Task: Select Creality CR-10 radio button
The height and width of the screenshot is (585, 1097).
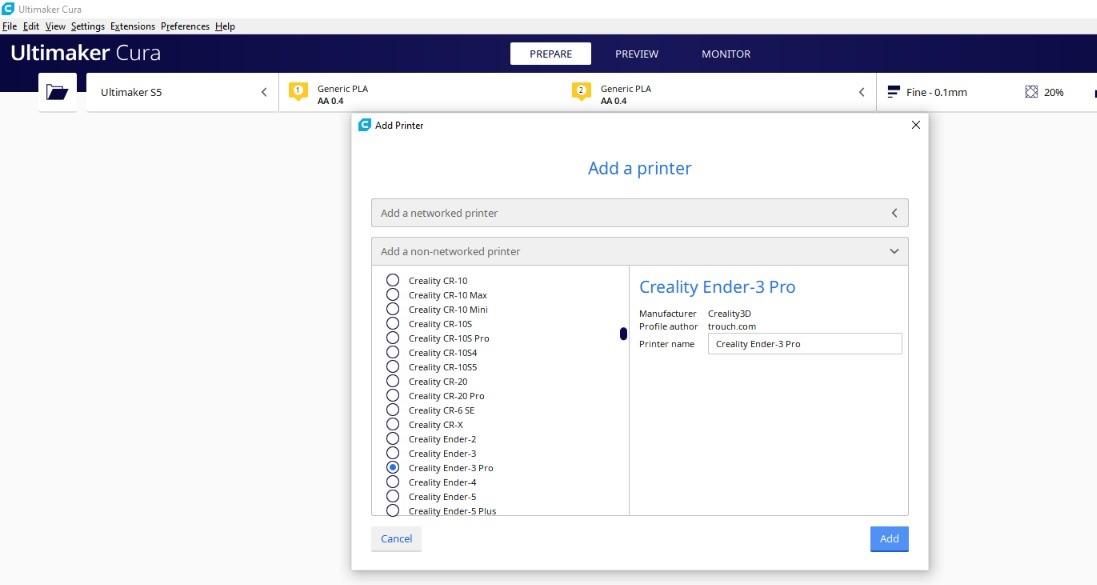Action: pos(392,280)
